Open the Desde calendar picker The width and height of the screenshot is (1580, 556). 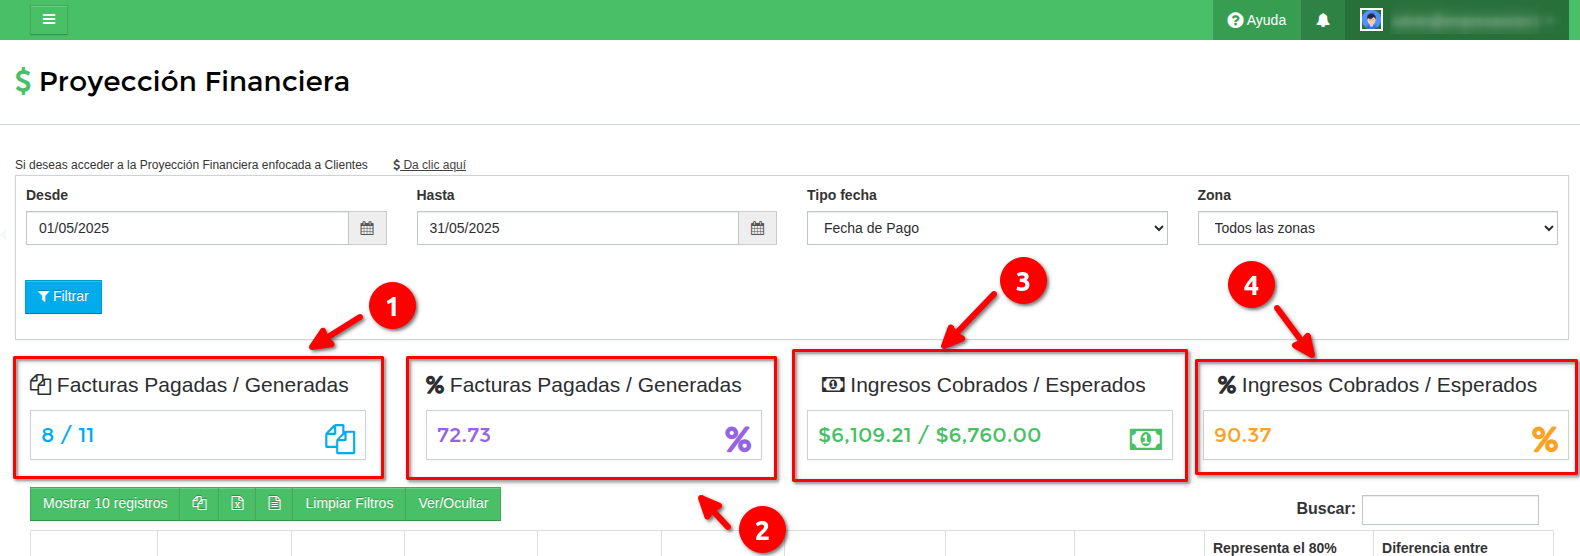367,228
